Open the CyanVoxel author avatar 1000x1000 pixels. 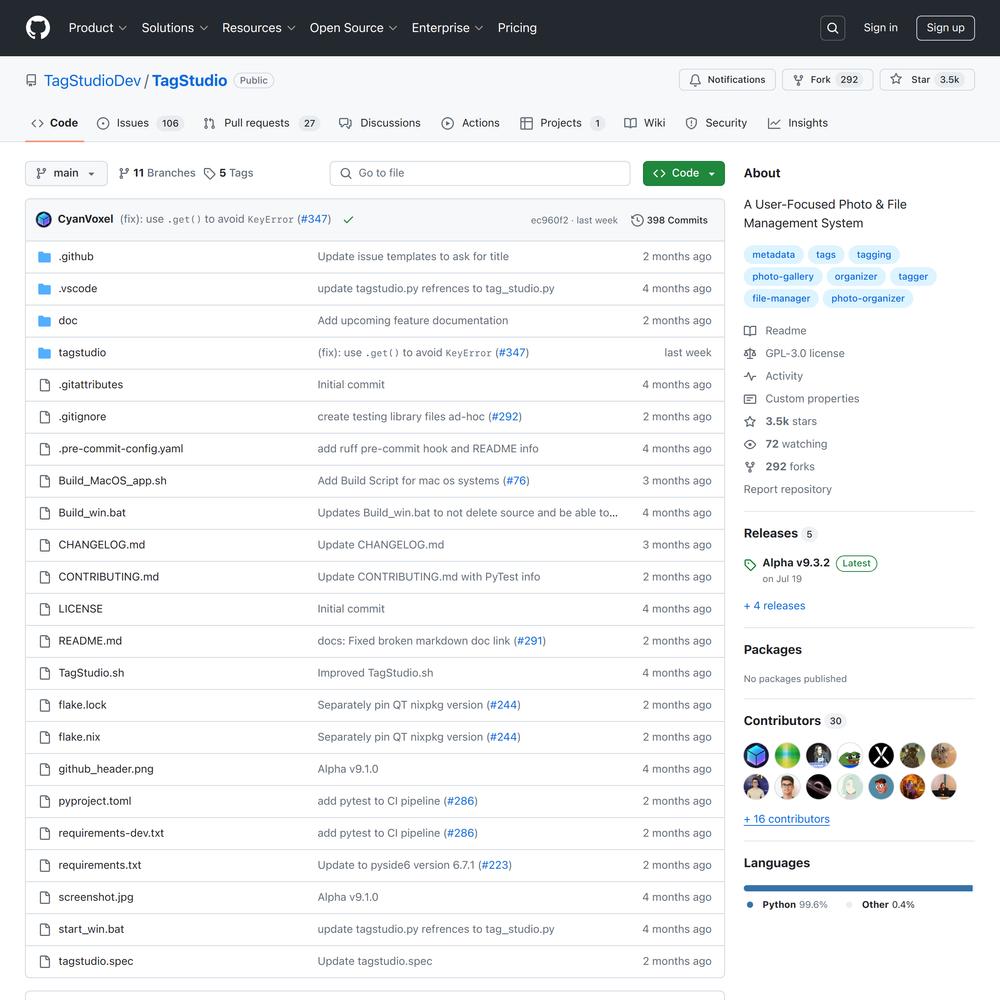[43, 219]
